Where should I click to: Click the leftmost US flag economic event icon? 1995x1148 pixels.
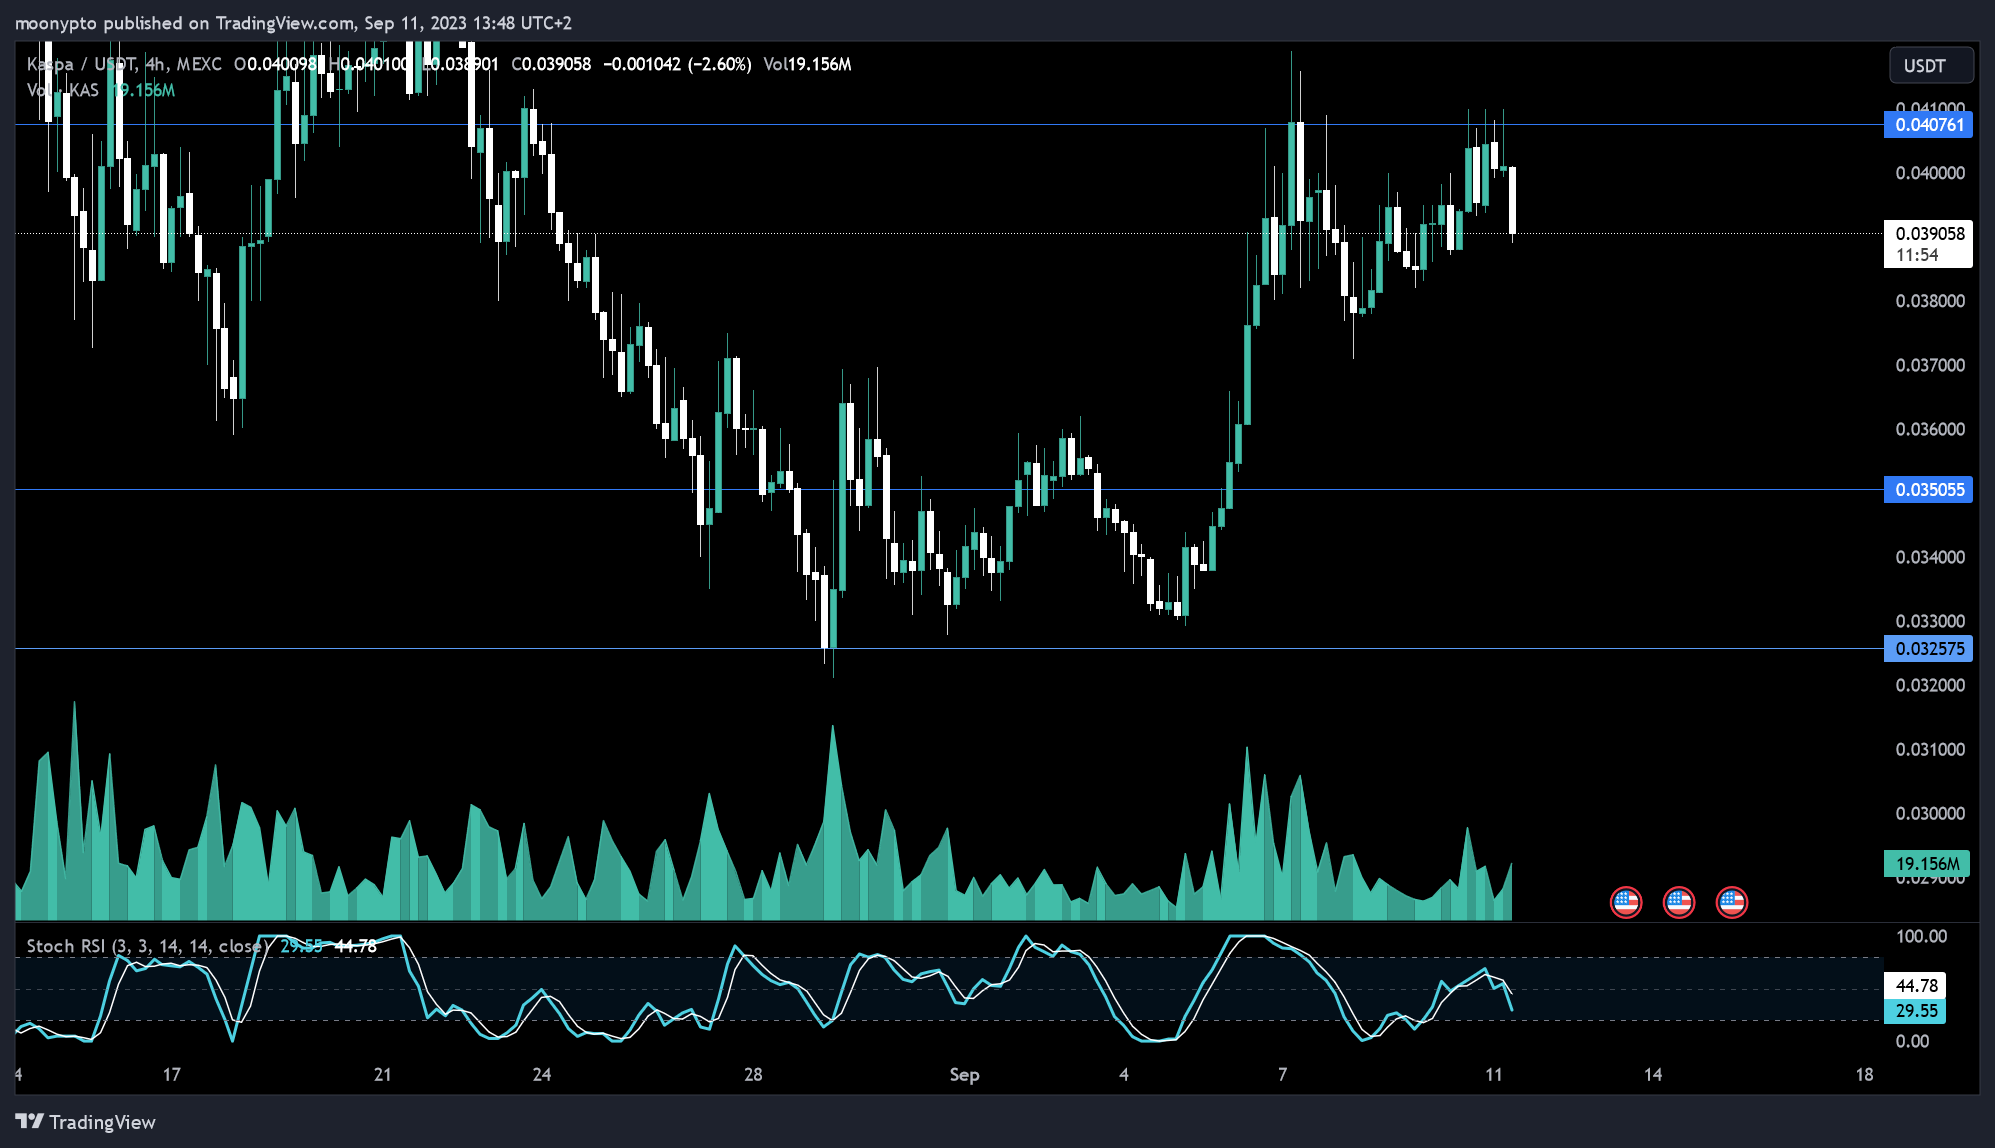pyautogui.click(x=1626, y=902)
